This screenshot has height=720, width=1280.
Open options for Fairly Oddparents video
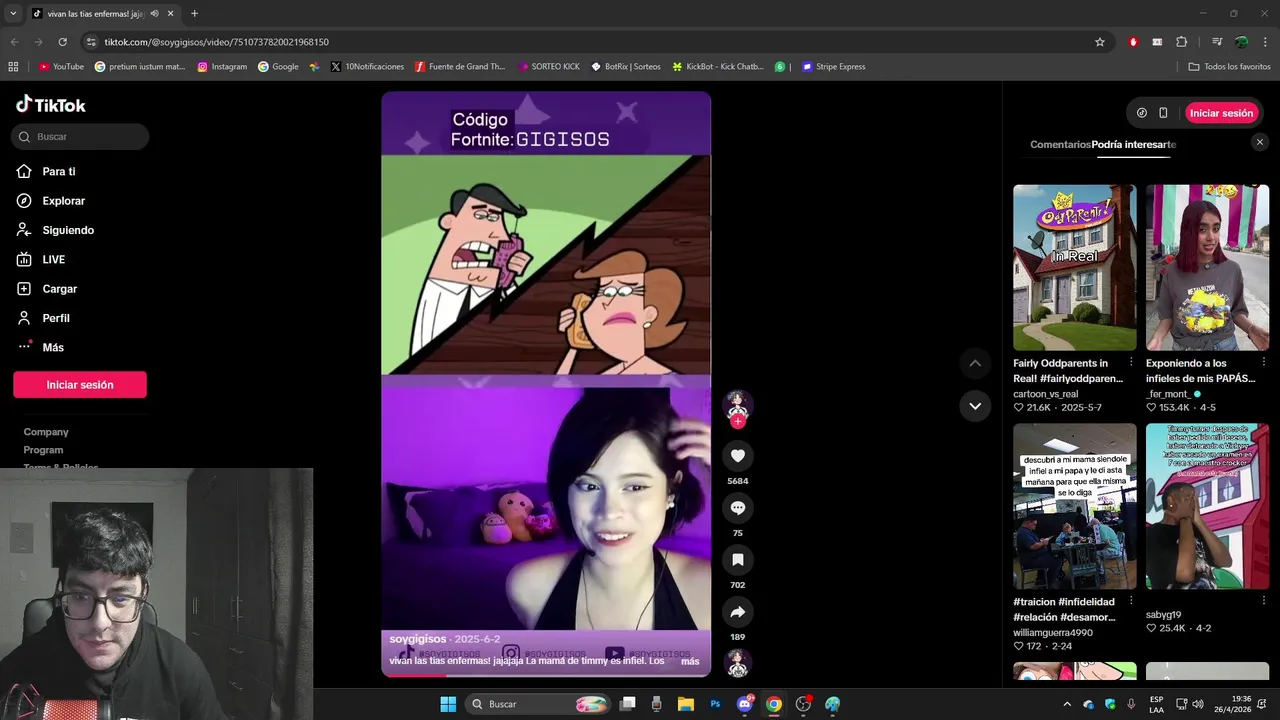click(1131, 362)
